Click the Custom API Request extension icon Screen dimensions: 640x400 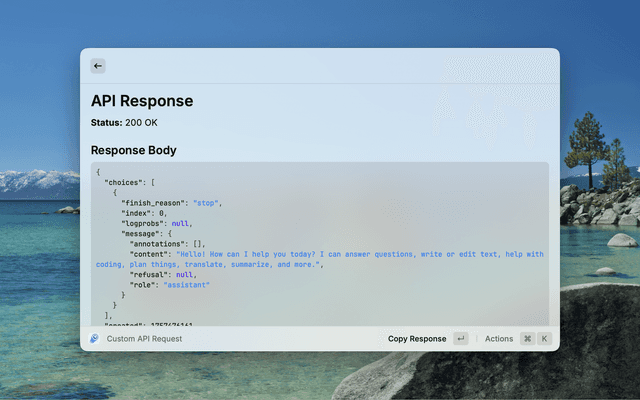pyautogui.click(x=94, y=339)
